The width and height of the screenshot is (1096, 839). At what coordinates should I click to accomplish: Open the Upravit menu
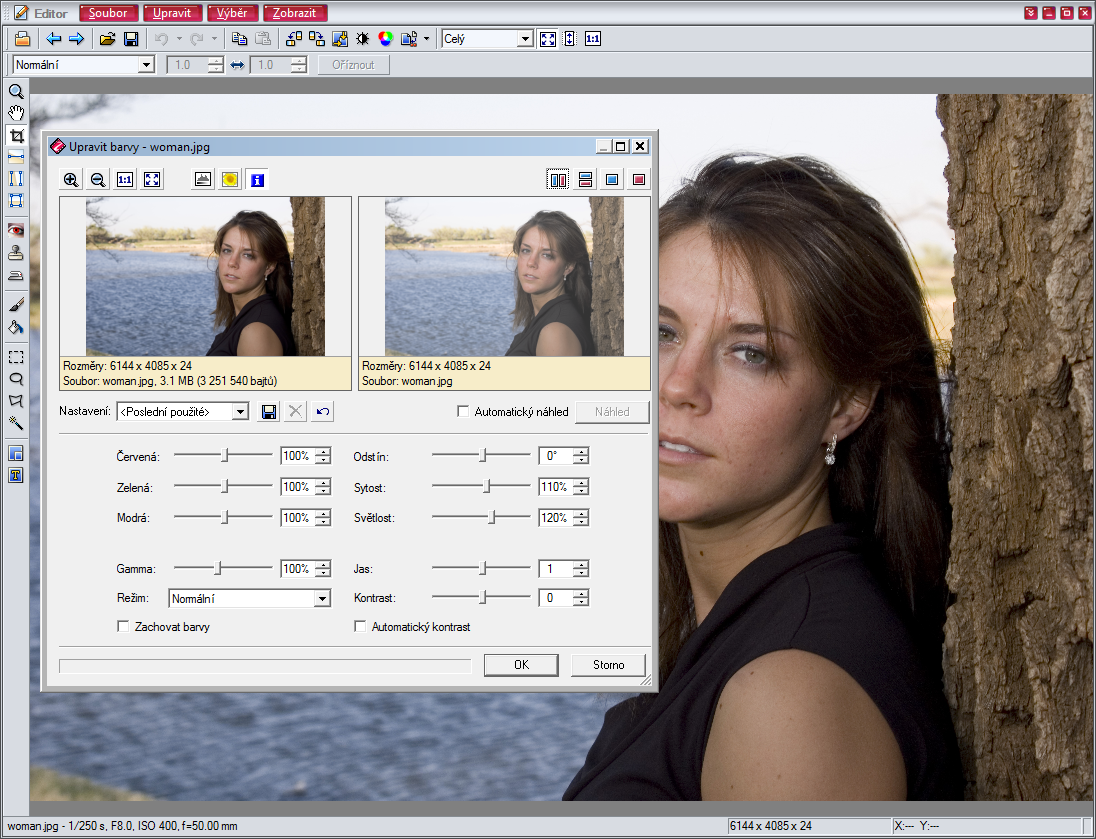(172, 13)
